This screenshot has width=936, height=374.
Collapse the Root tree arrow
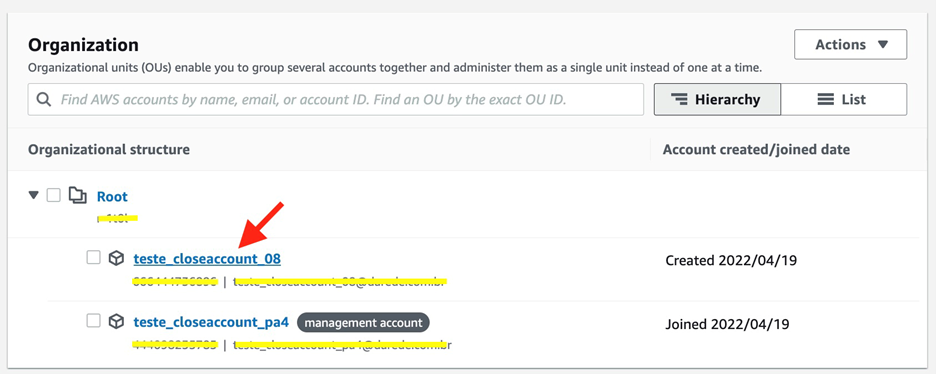(34, 195)
